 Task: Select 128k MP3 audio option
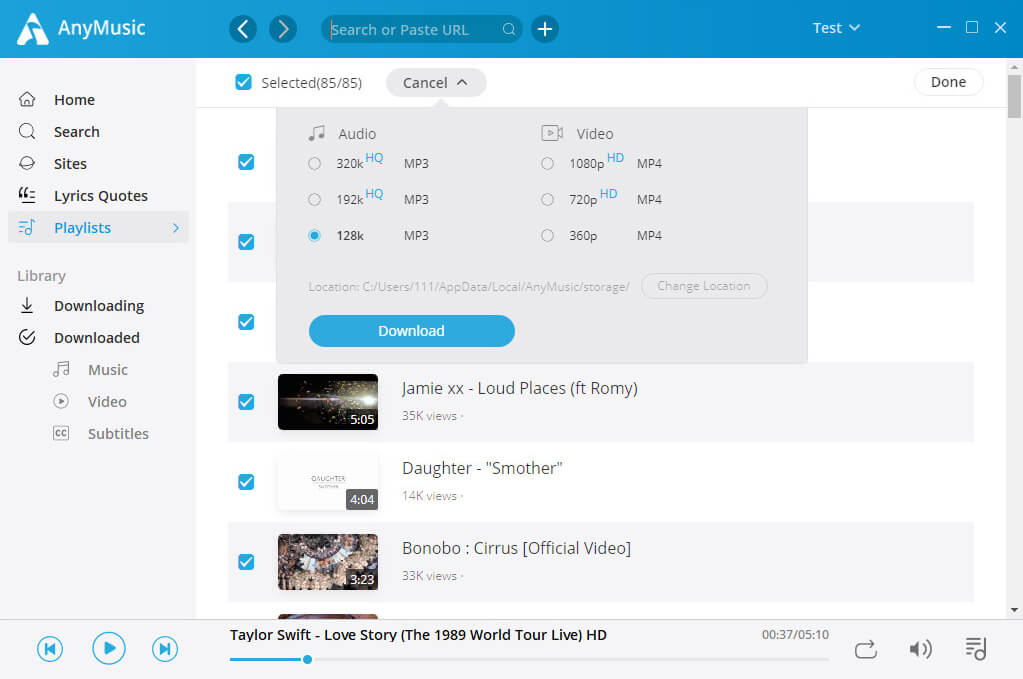click(314, 235)
